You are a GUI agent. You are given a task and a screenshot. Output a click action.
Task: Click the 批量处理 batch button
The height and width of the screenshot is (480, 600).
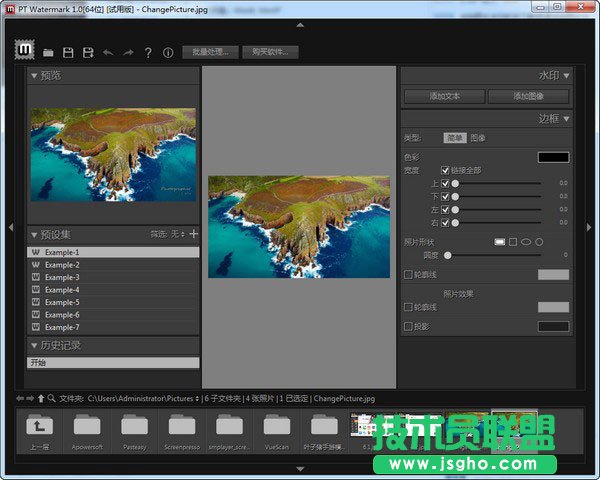[210, 52]
